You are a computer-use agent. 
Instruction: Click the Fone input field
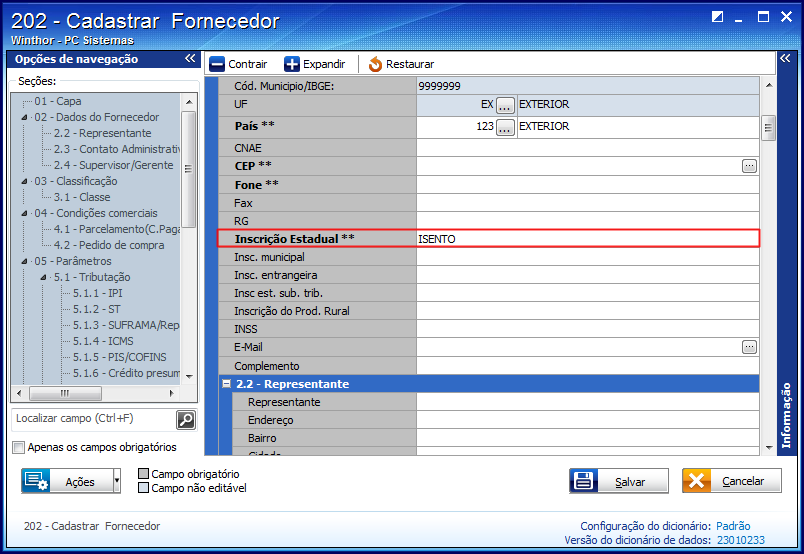[588, 185]
